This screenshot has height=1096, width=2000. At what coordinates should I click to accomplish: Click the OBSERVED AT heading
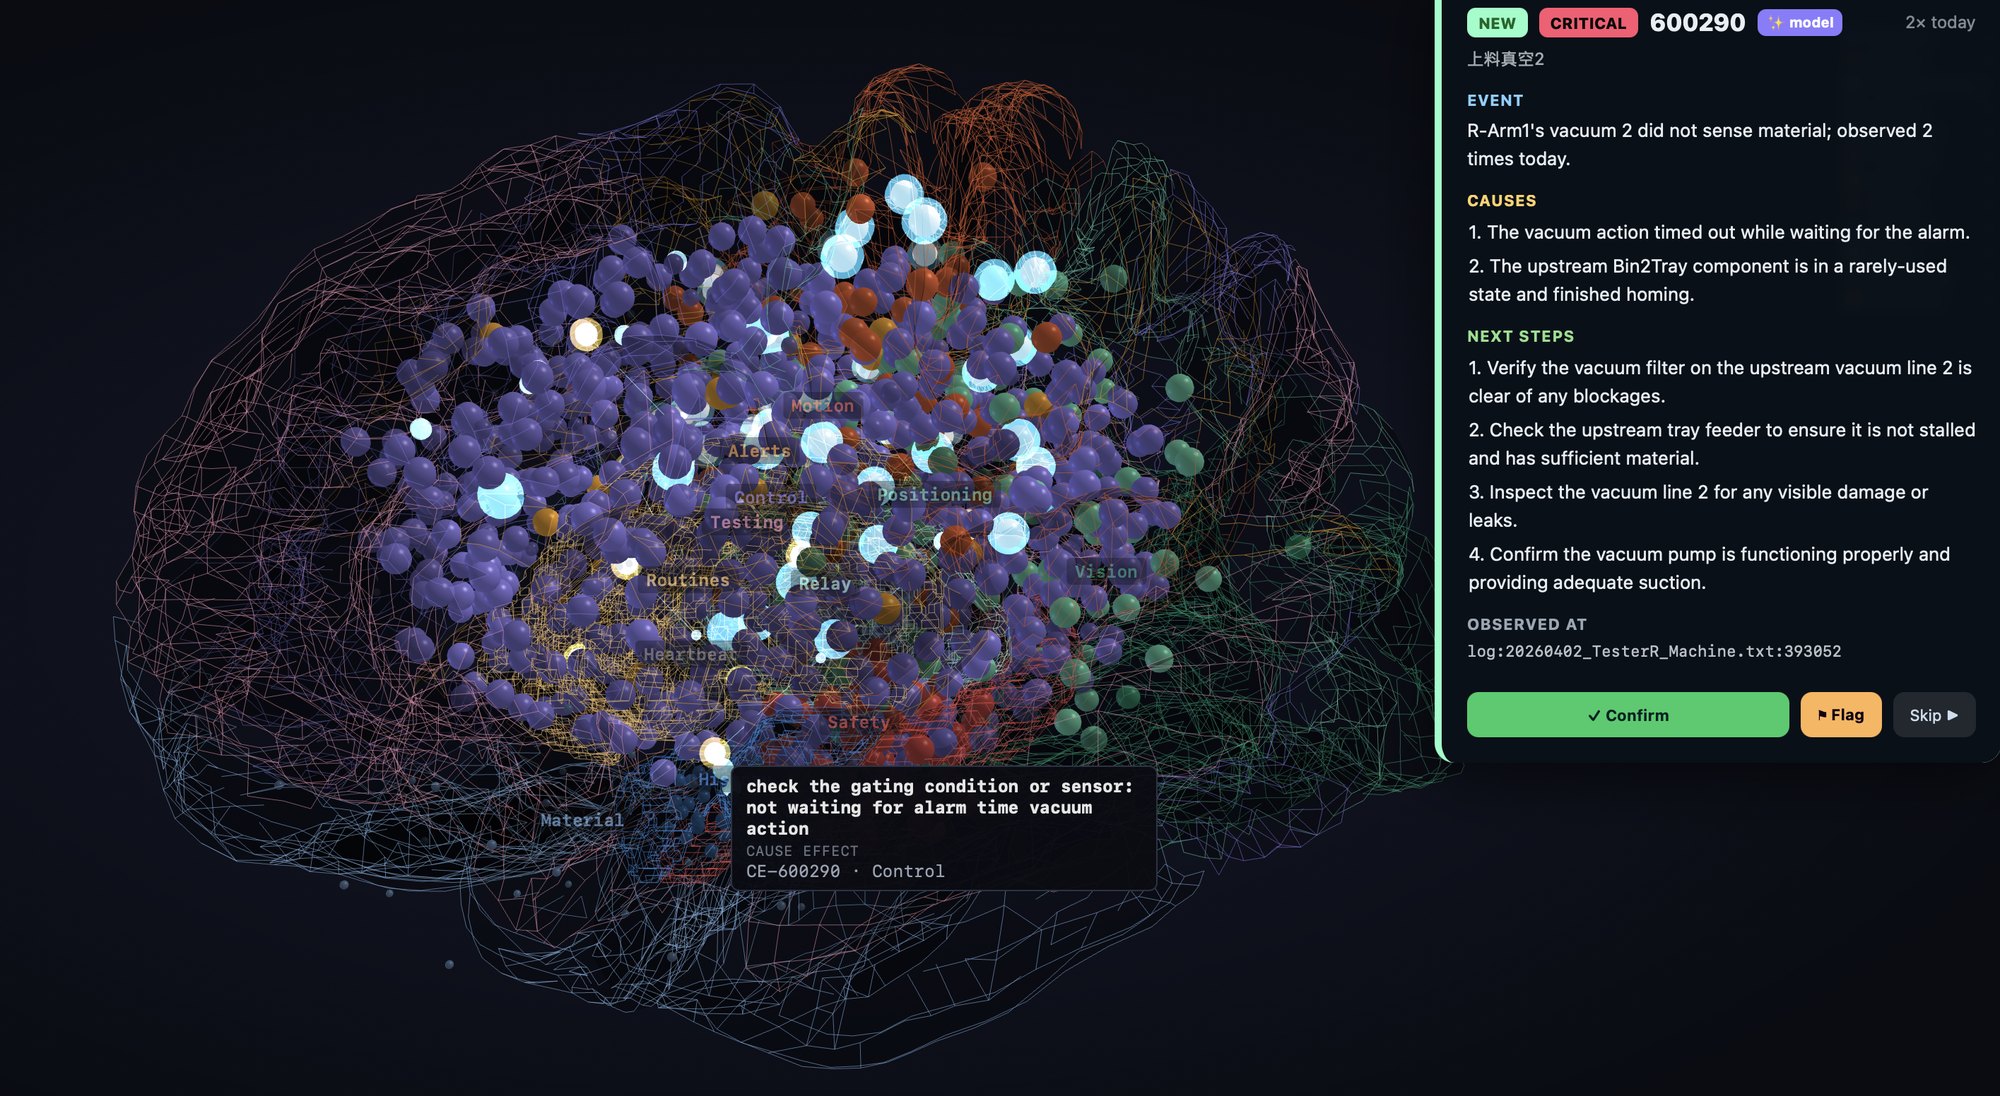1526,624
